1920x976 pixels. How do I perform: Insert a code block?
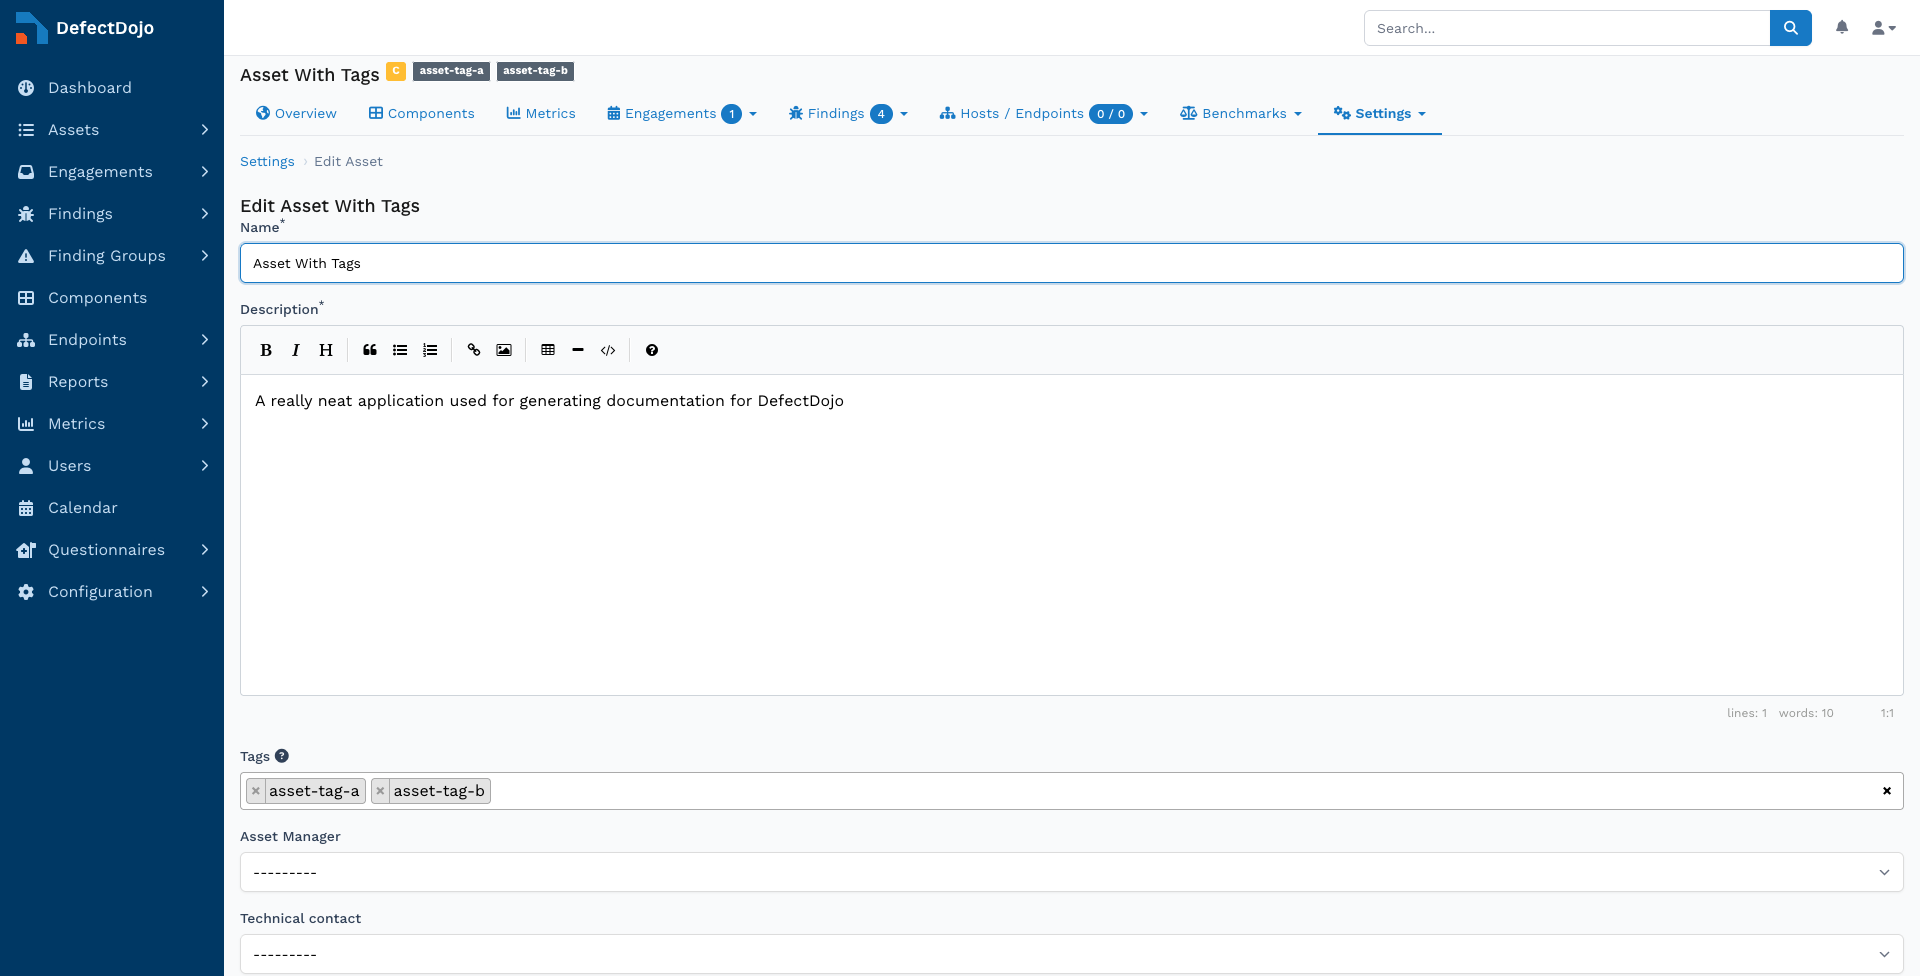(608, 350)
